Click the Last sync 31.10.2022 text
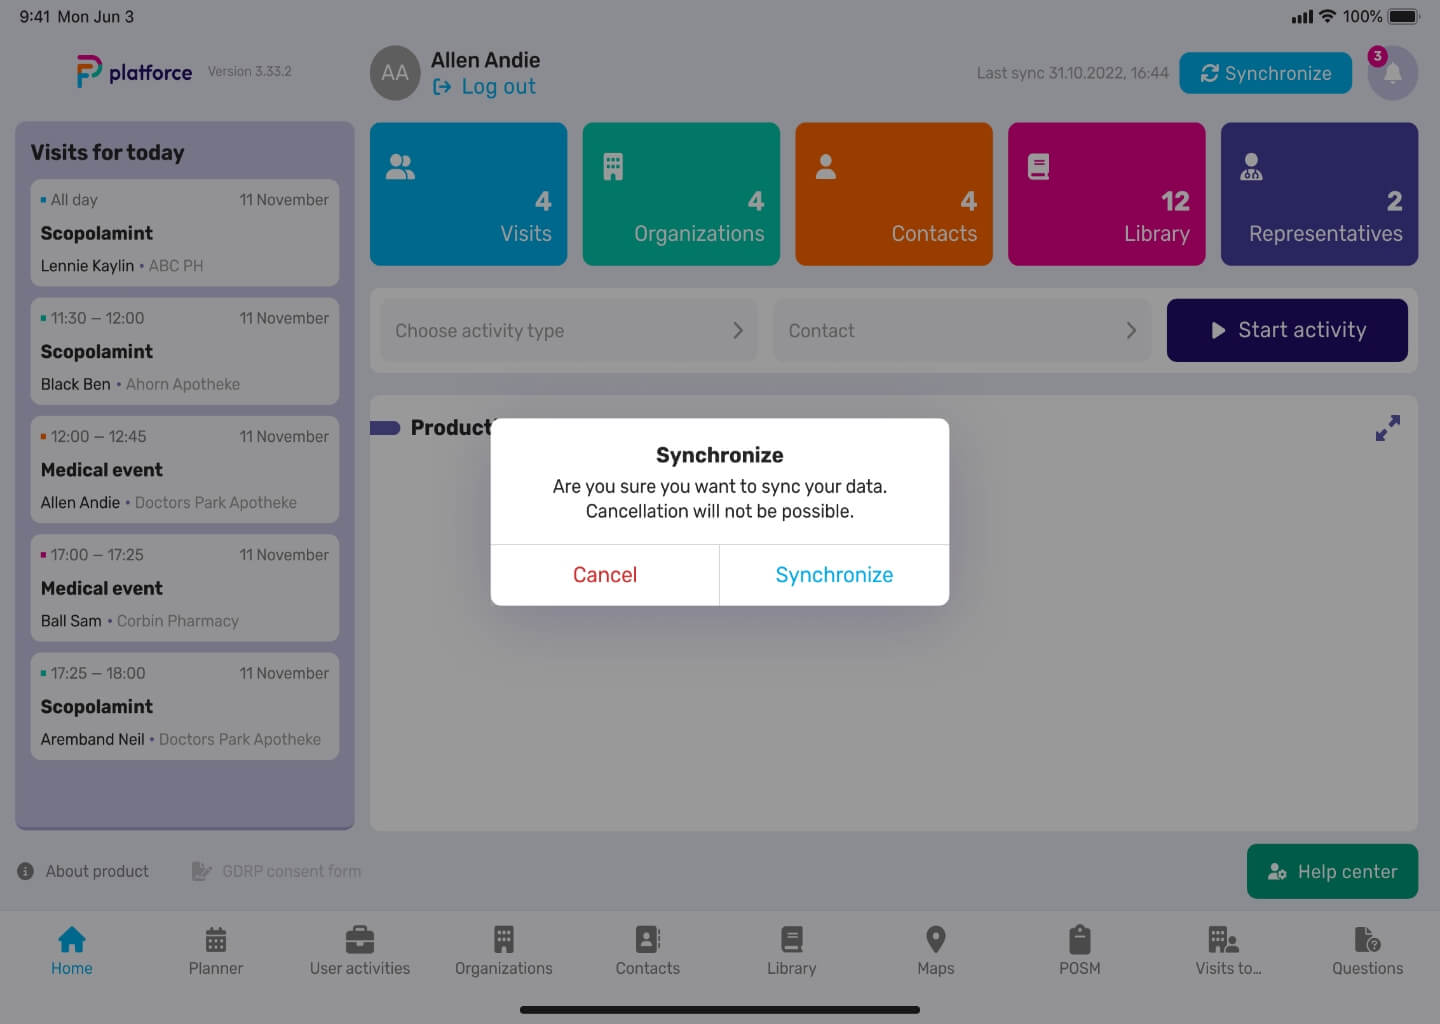The image size is (1440, 1024). click(x=1072, y=73)
